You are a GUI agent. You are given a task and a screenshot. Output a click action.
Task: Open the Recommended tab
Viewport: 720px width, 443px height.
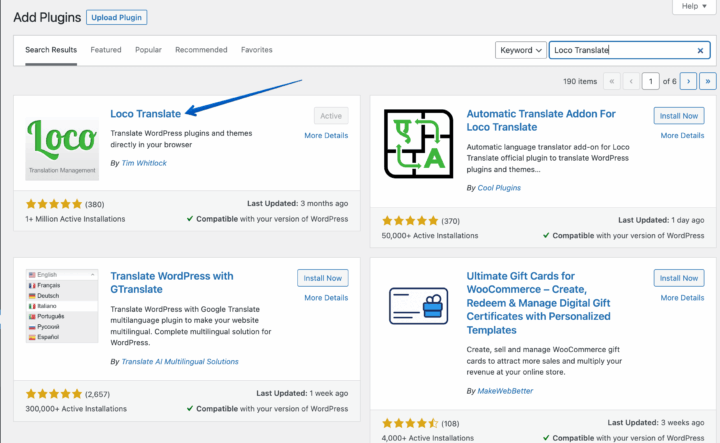pyautogui.click(x=201, y=50)
